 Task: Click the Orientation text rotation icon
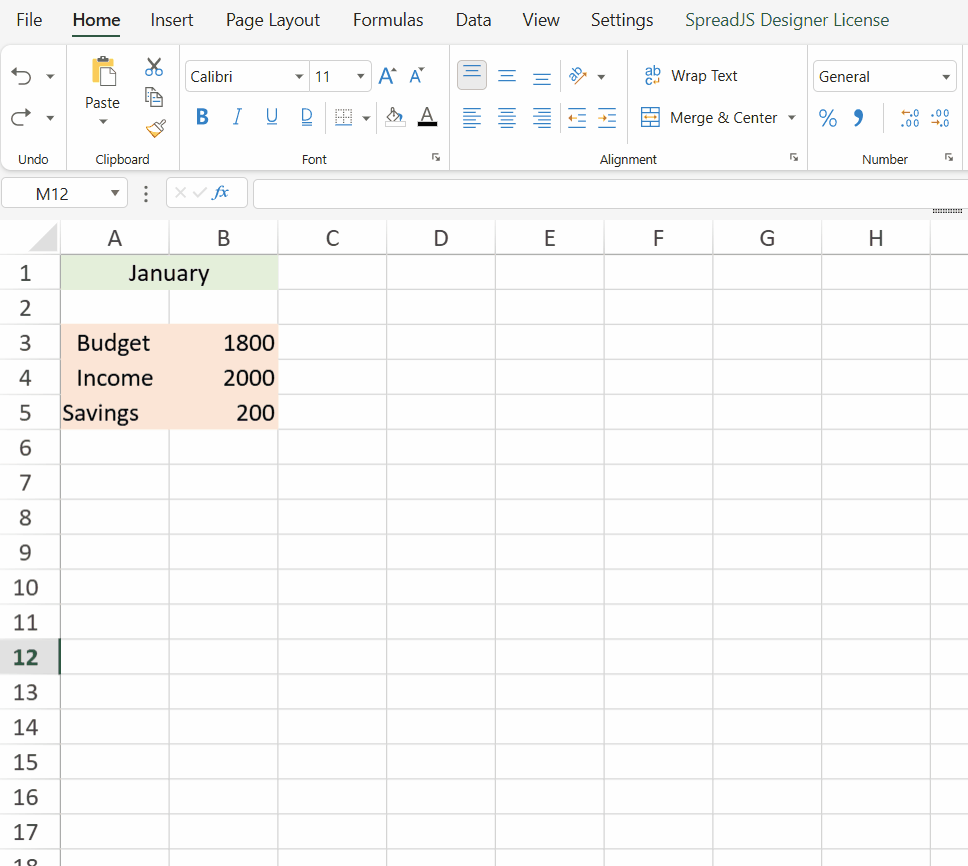coord(578,76)
